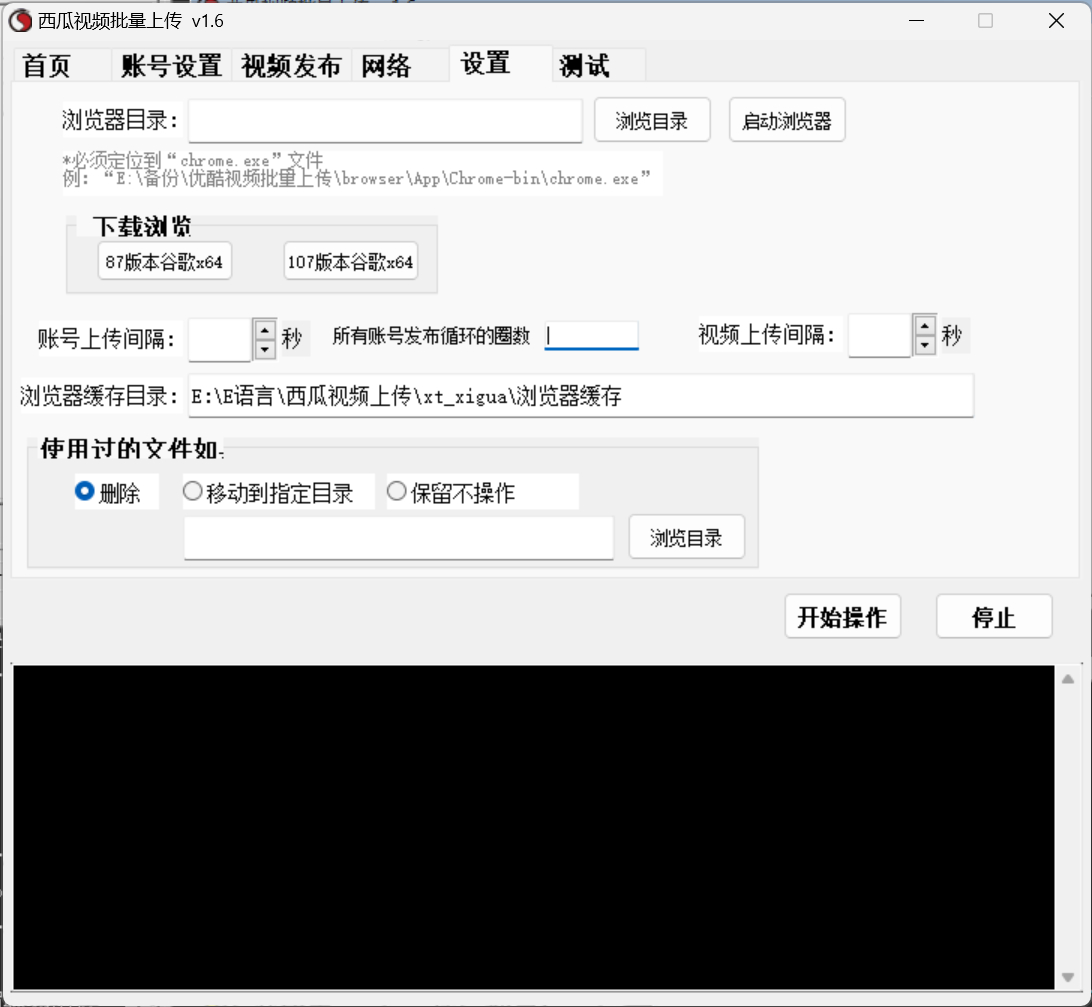The height and width of the screenshot is (1007, 1092).
Task: Click the app logo icon in title bar
Action: pos(19,20)
